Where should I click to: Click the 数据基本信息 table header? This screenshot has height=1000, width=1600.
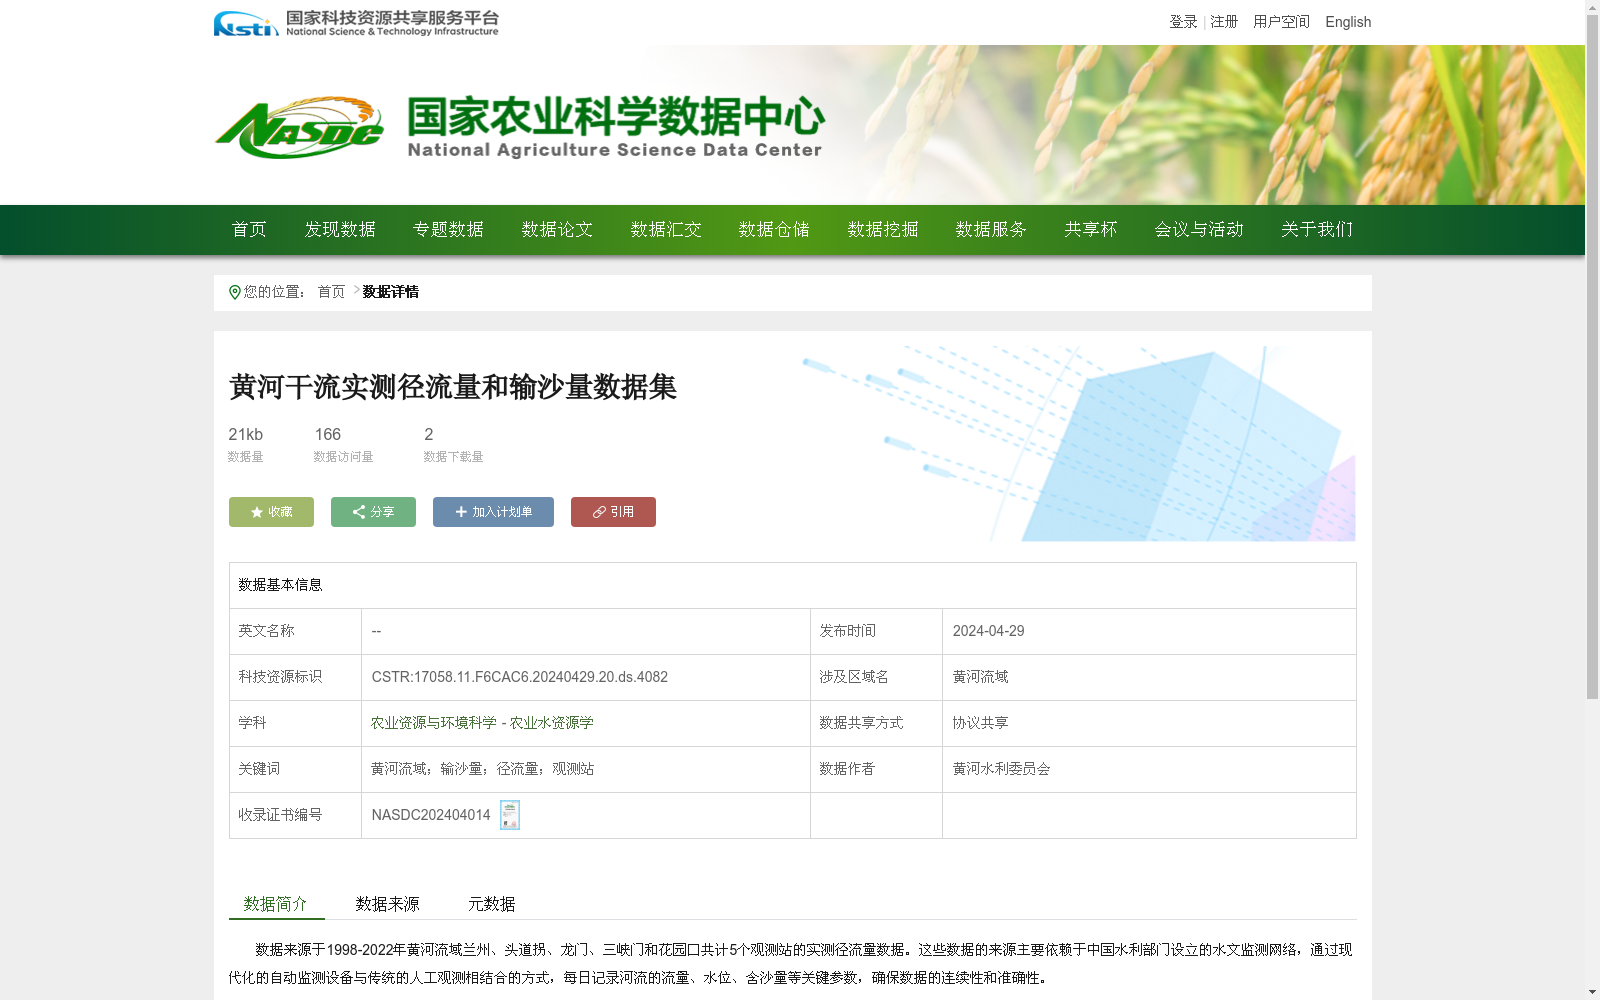(x=793, y=585)
